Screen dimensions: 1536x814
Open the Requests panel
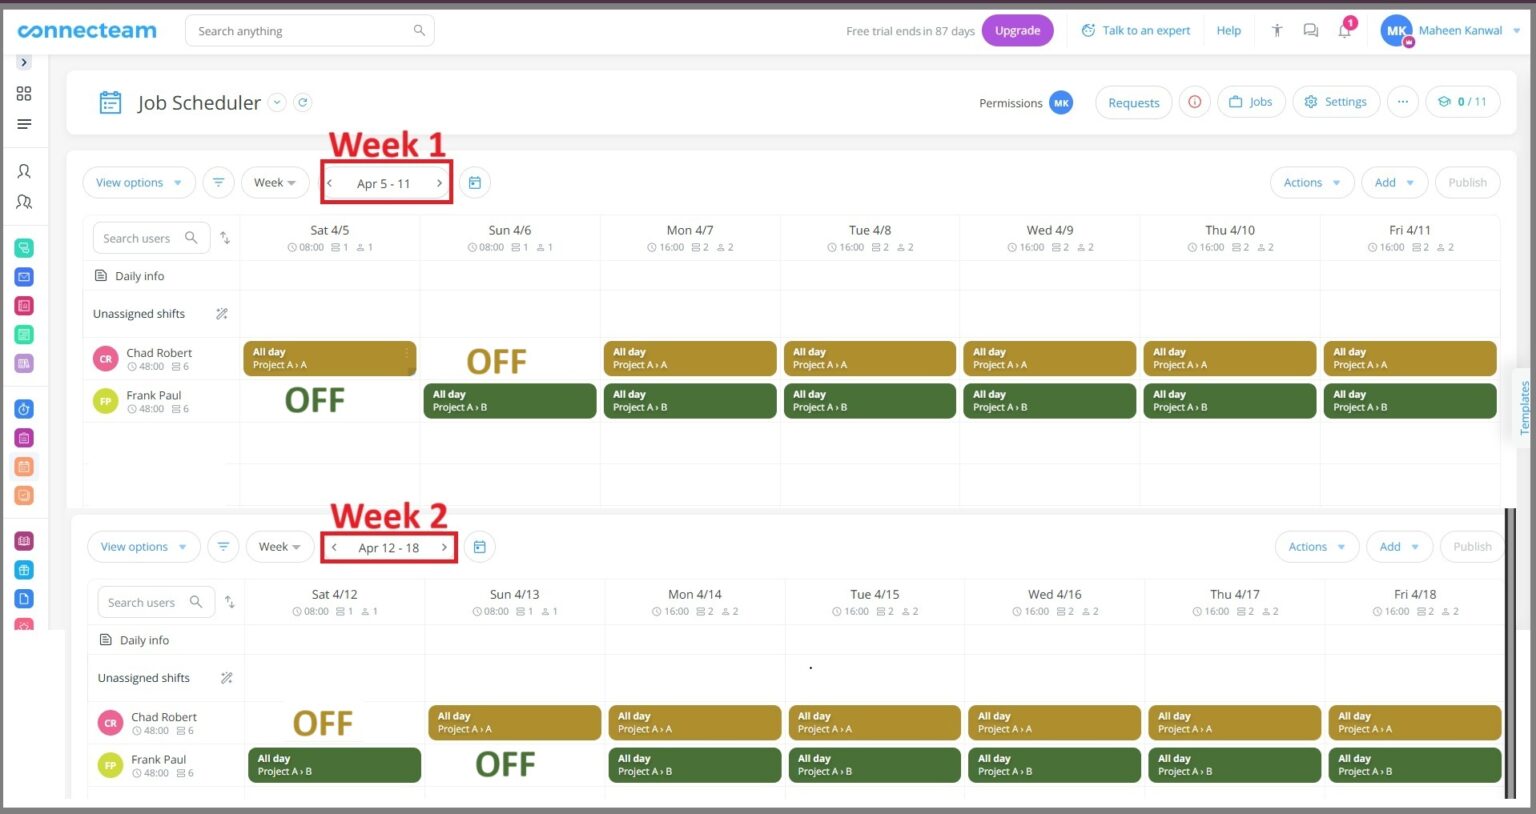coord(1133,102)
